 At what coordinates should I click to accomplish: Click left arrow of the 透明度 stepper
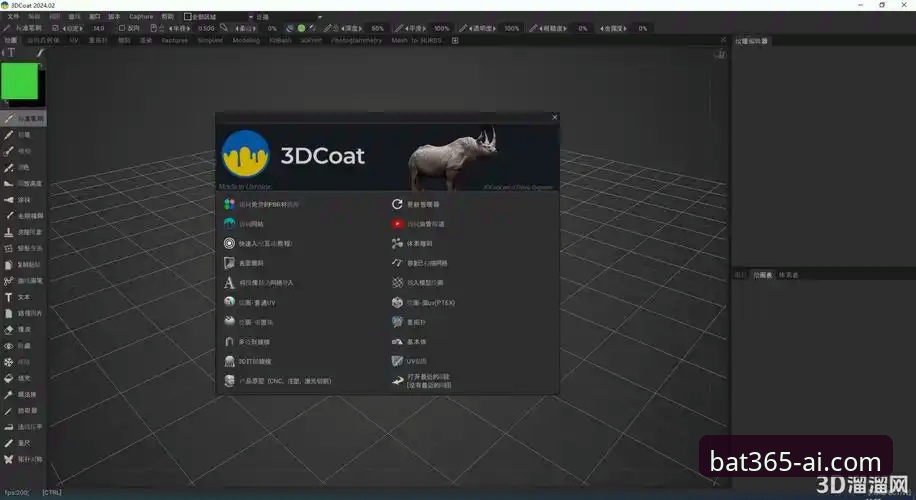(x=470, y=28)
